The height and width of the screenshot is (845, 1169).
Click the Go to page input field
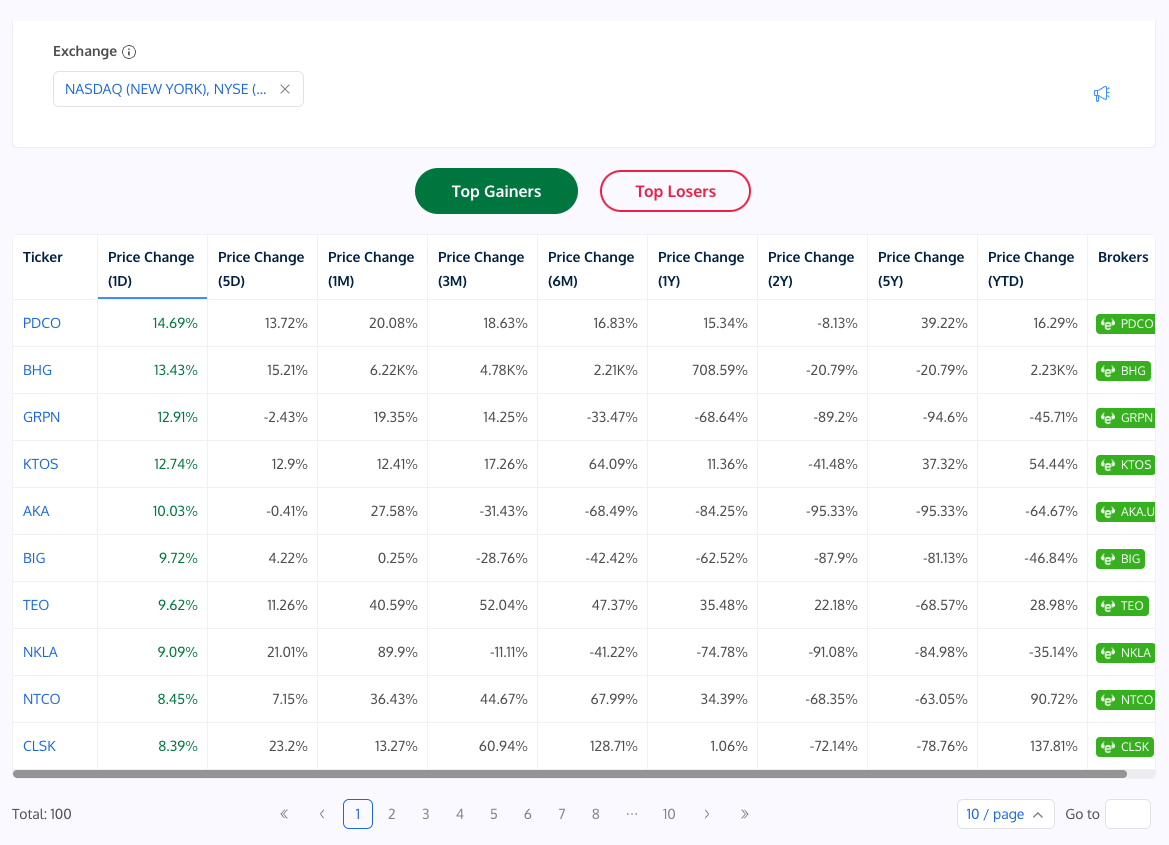tap(1127, 814)
